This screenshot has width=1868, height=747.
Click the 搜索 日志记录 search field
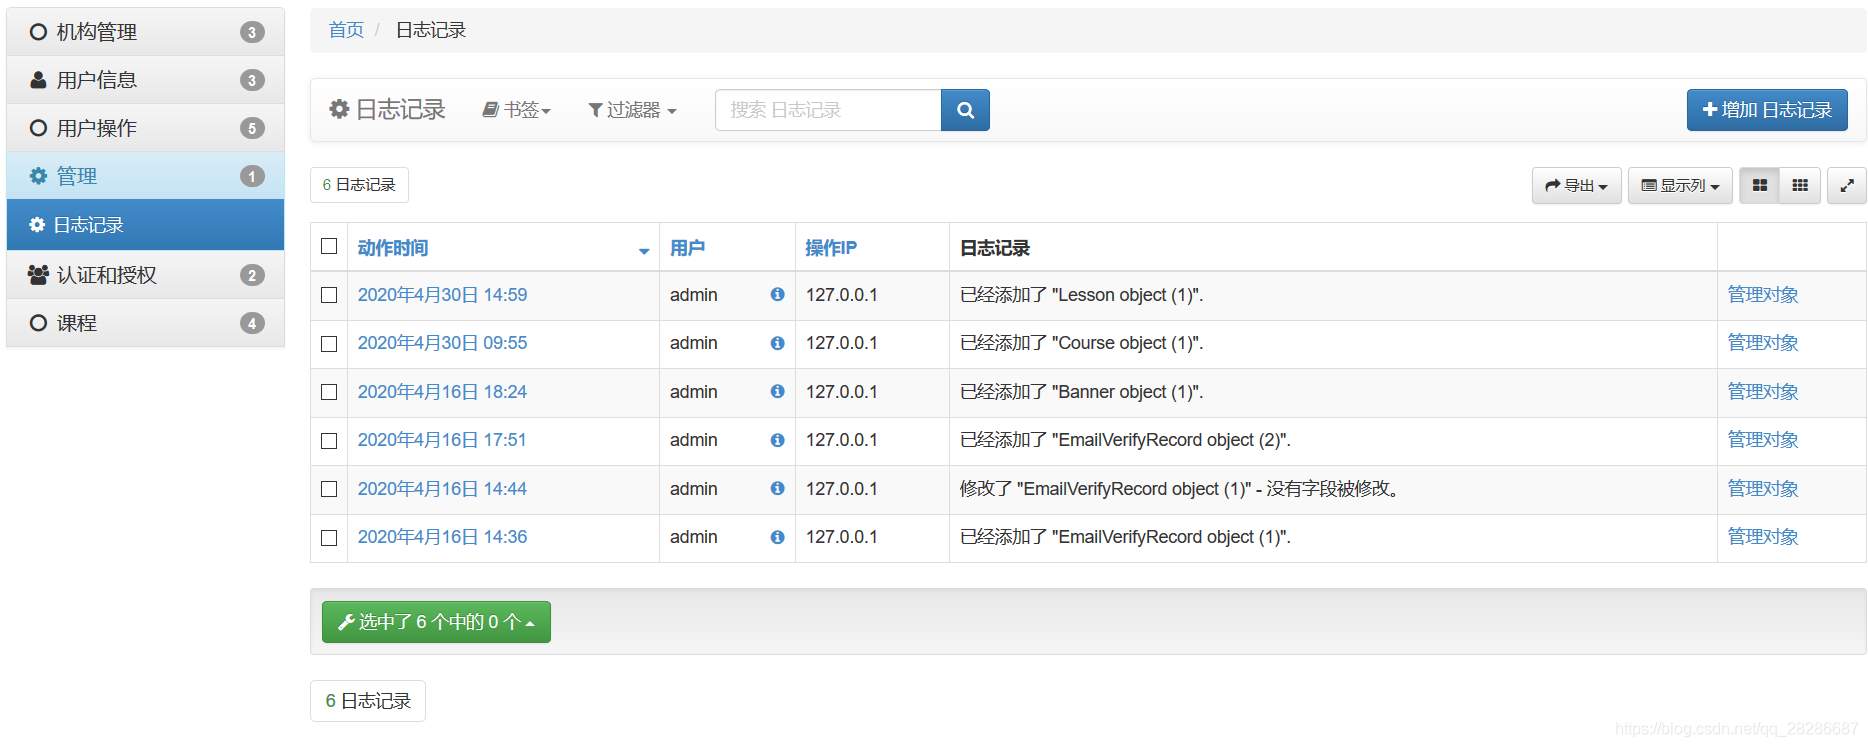point(827,110)
